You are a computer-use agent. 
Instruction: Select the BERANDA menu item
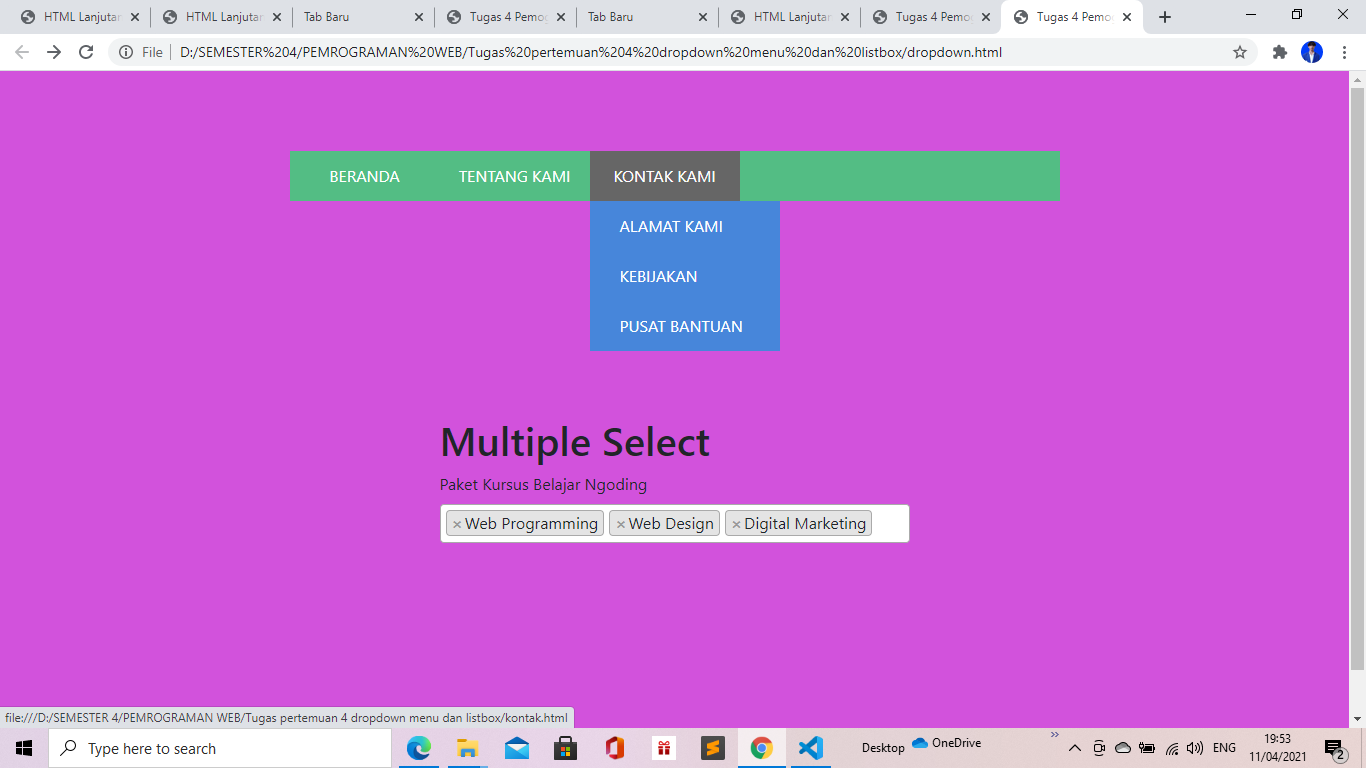364,176
